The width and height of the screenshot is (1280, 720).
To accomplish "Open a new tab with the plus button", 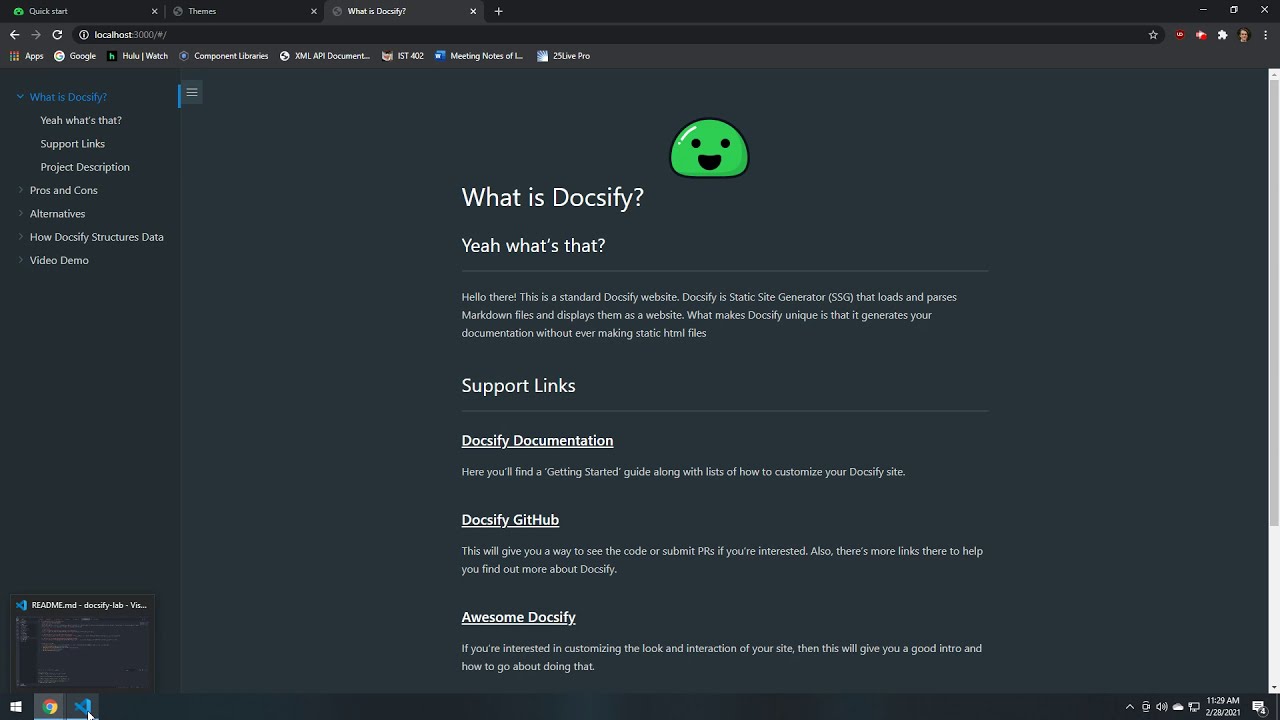I will click(498, 11).
